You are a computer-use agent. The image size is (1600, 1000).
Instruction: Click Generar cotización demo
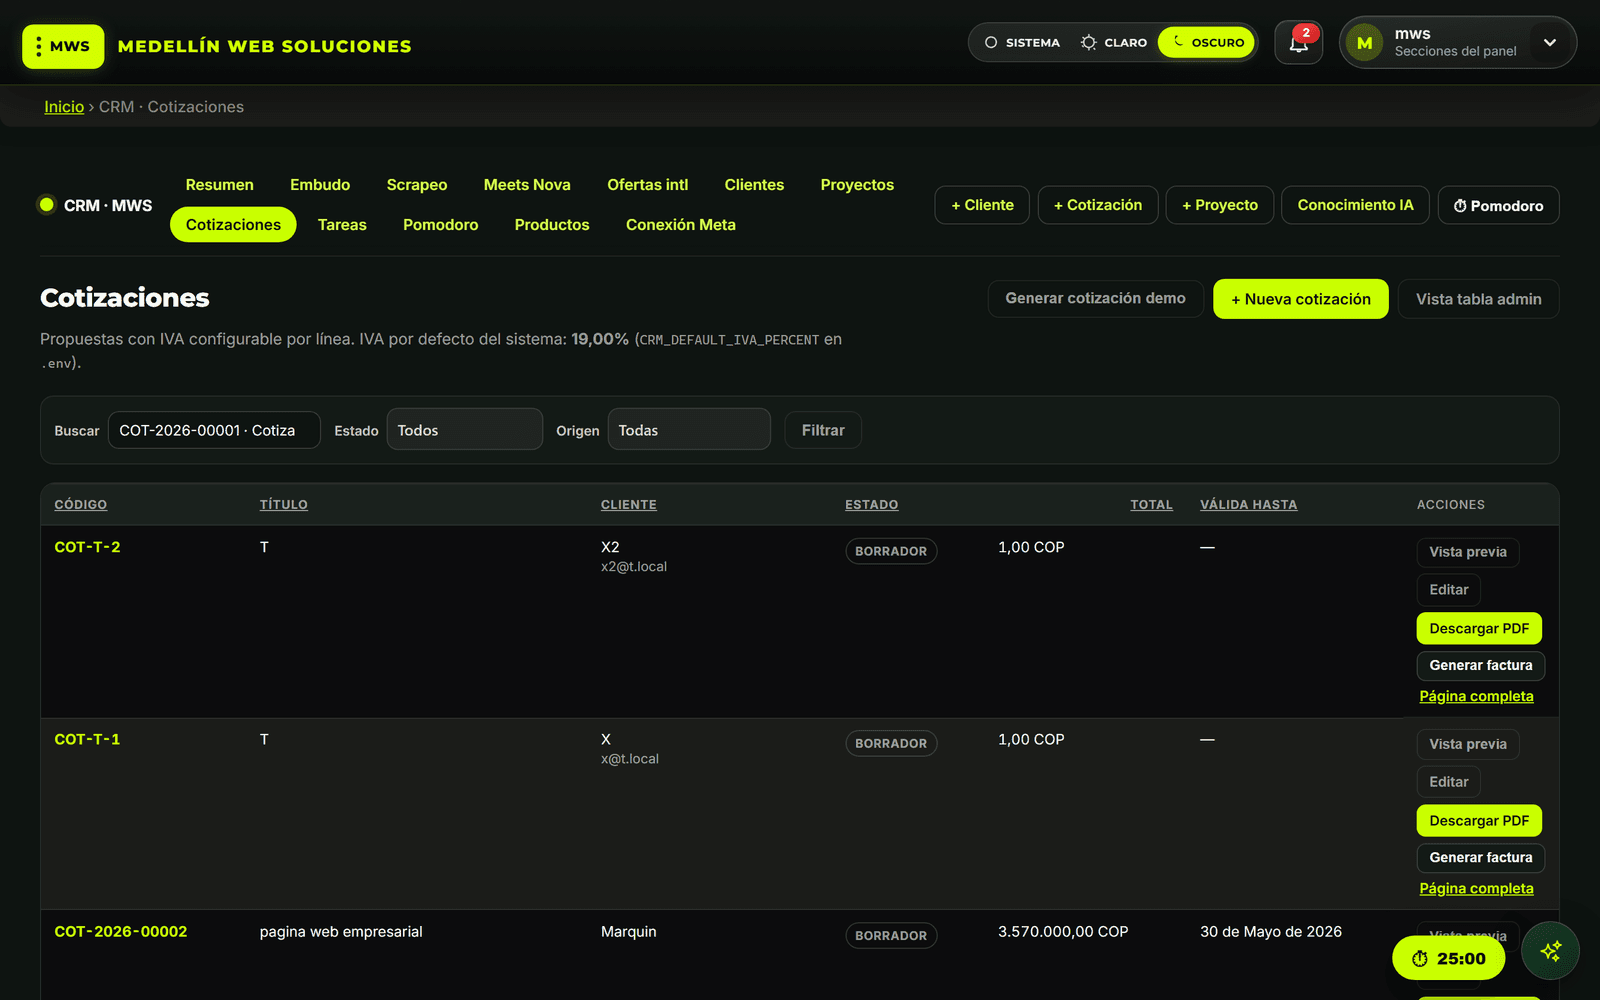[x=1095, y=299]
